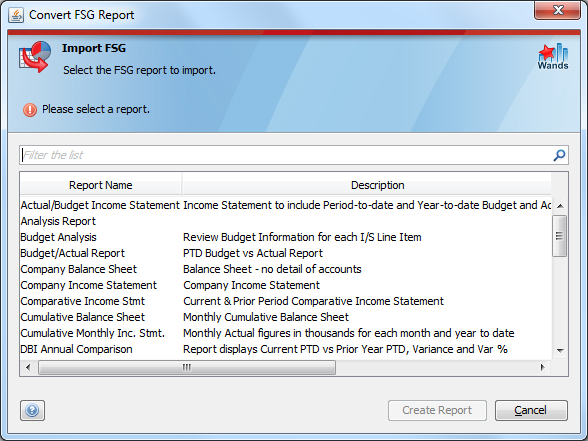Select the Budget Analysis report row
This screenshot has height=441, width=588.
(x=286, y=237)
